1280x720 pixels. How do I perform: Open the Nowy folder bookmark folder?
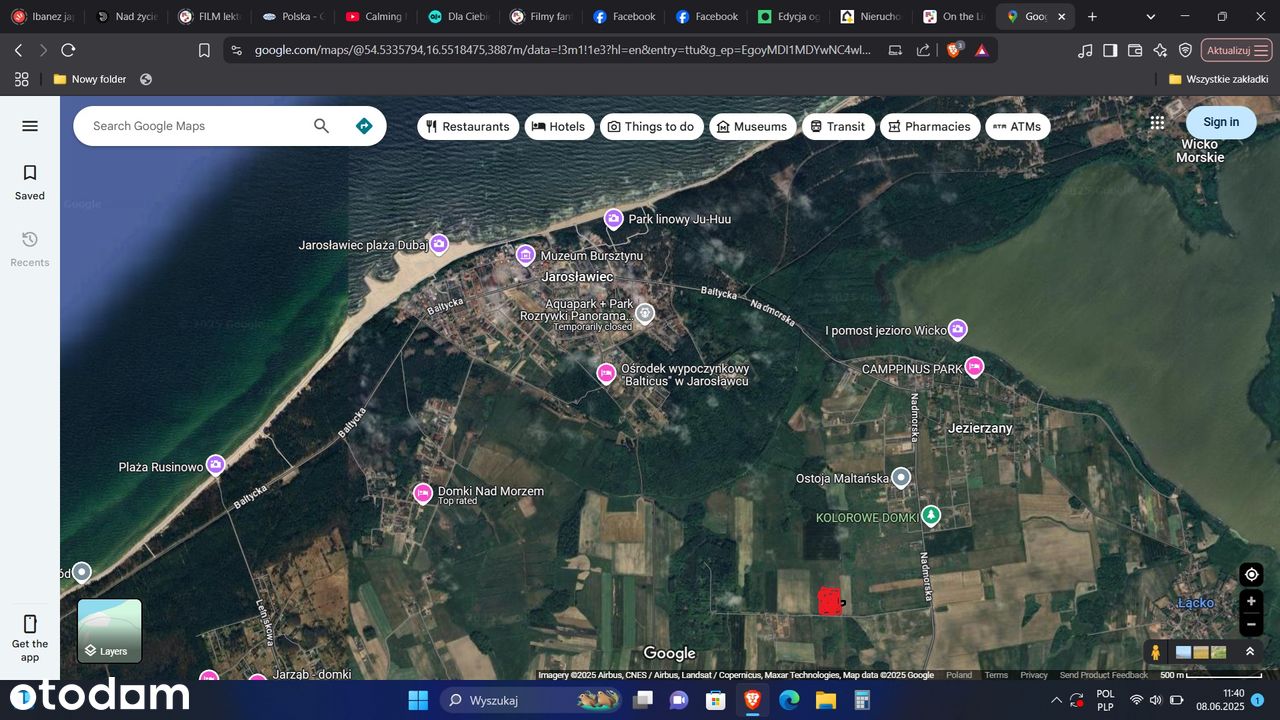point(90,79)
